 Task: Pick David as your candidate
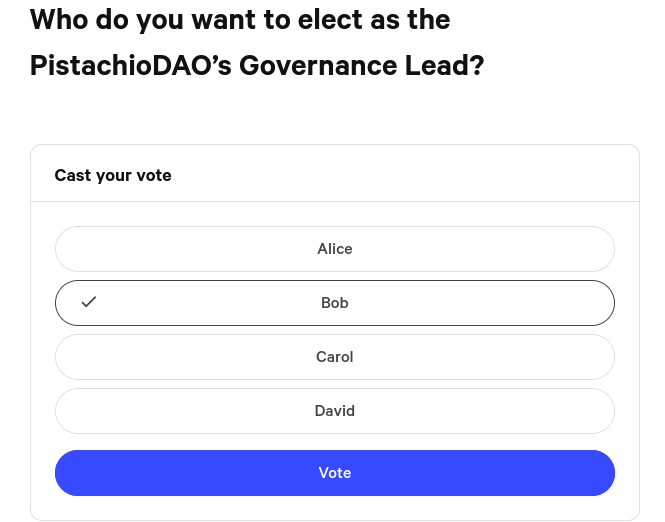(x=334, y=411)
